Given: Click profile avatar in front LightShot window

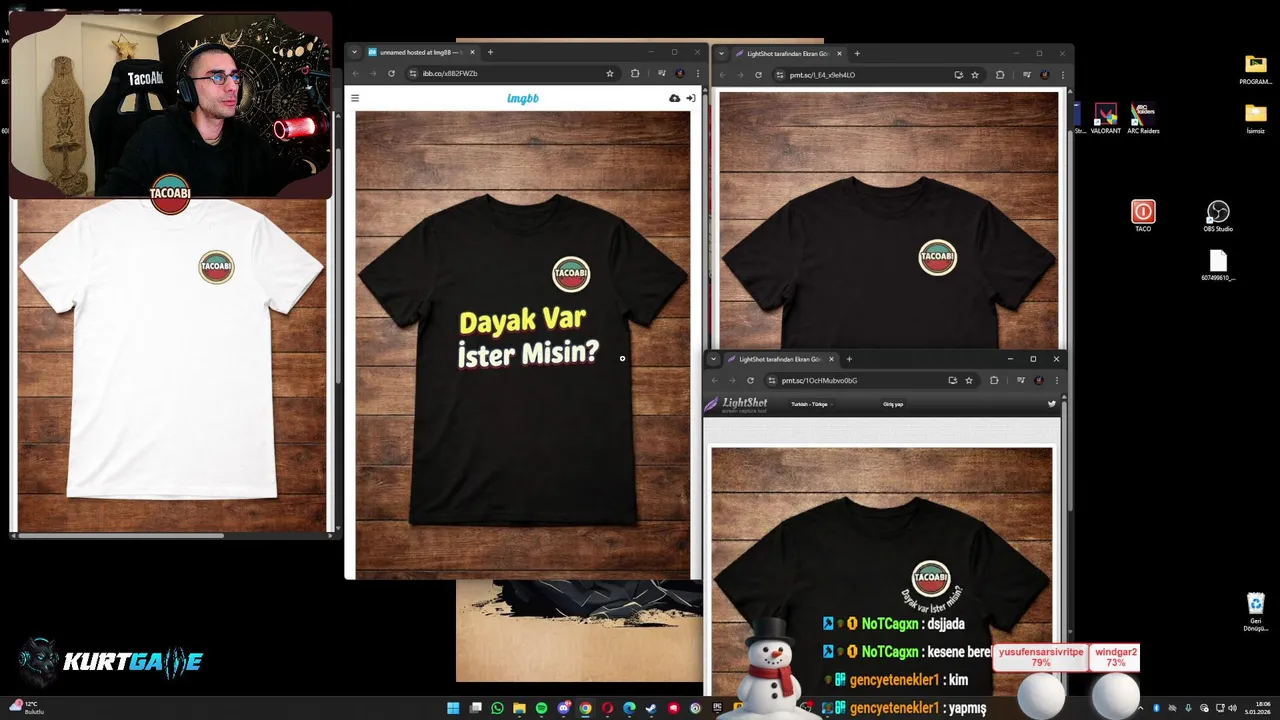Looking at the screenshot, I should point(1039,380).
